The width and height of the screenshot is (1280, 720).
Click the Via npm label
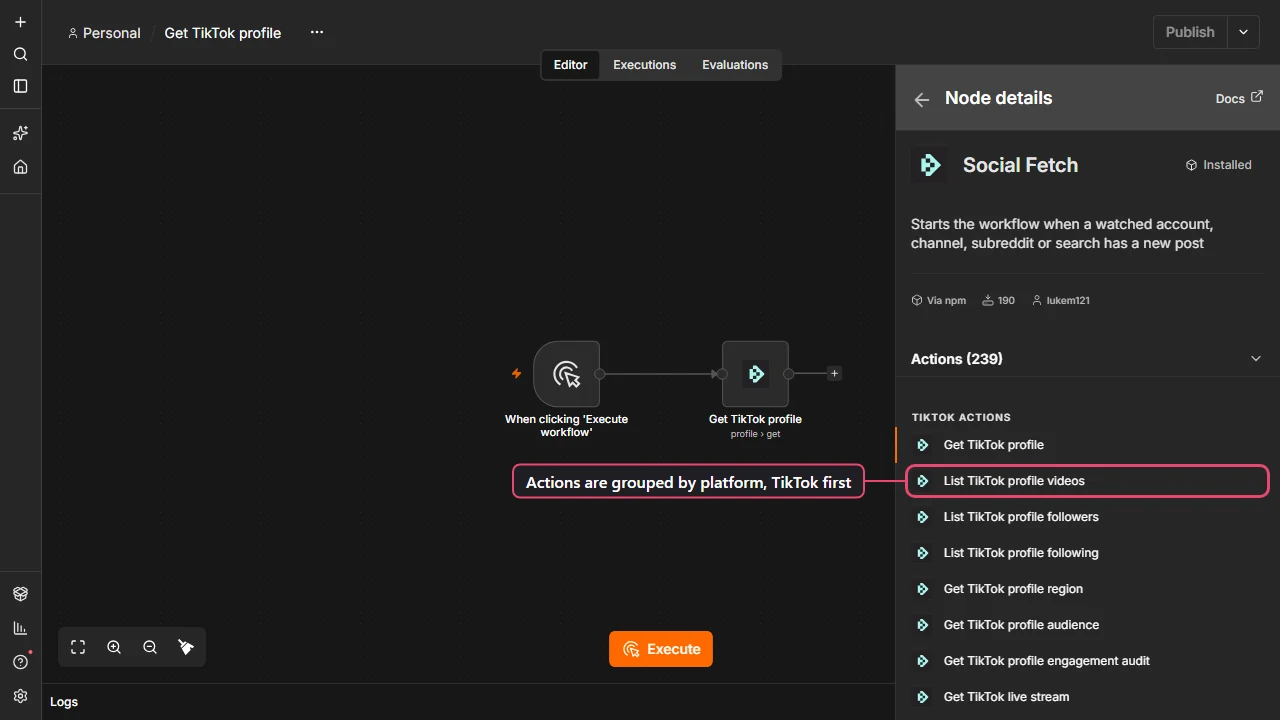click(946, 300)
